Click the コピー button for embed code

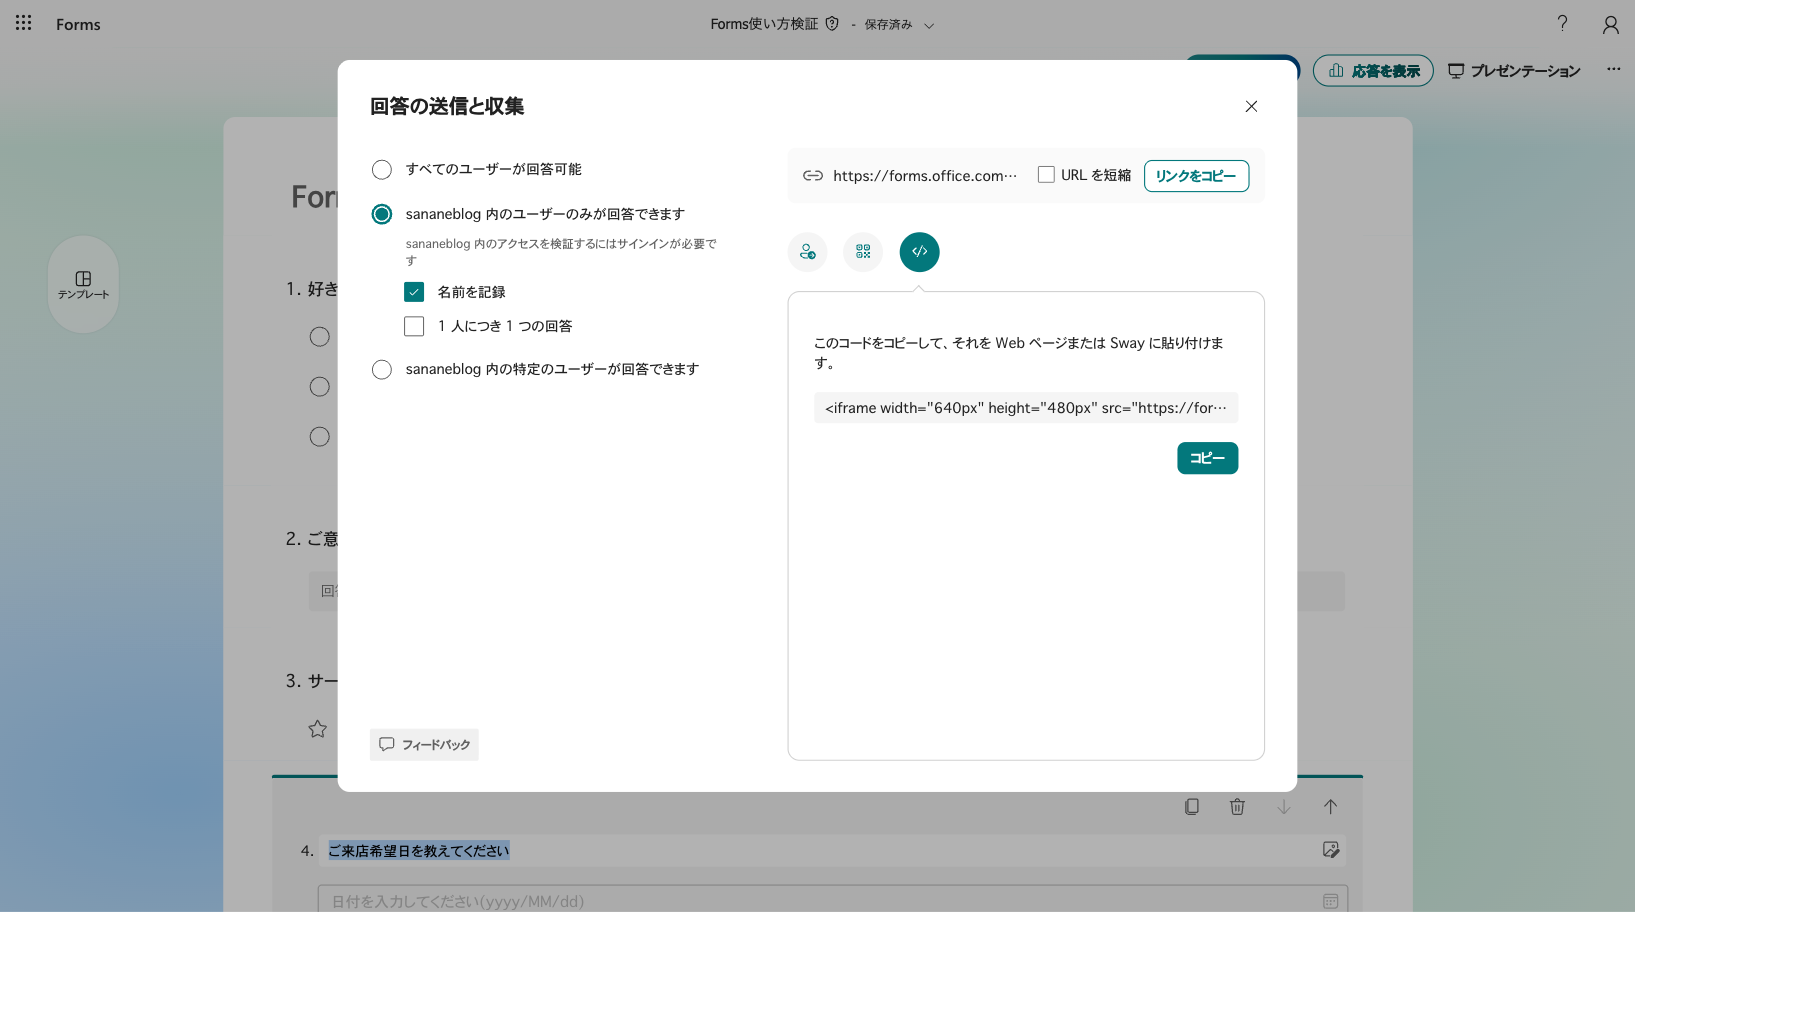[1207, 458]
